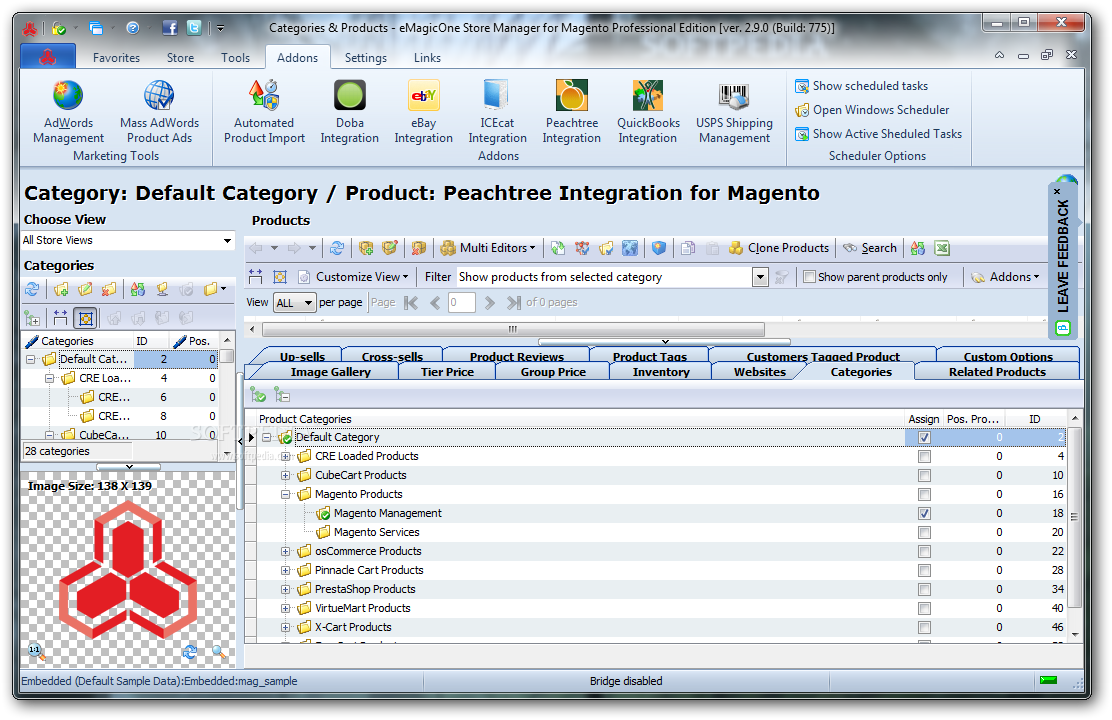The height and width of the screenshot is (720, 1112).
Task: Open the All Store Views dropdown
Action: [x=227, y=240]
